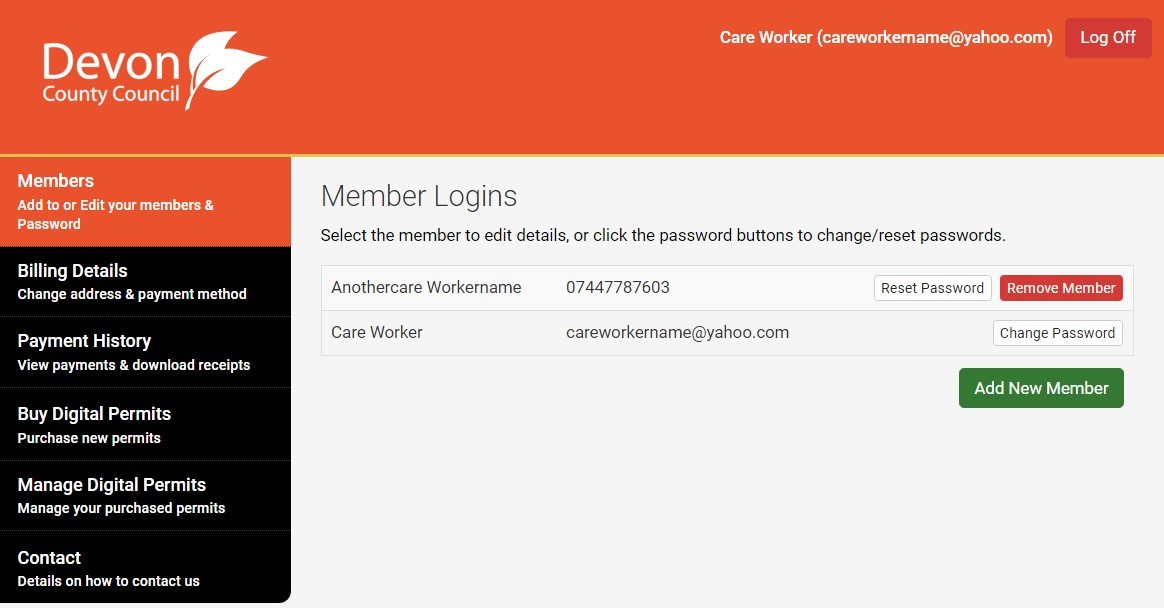The width and height of the screenshot is (1164, 608).
Task: Log off using the Log Off button
Action: click(x=1108, y=38)
